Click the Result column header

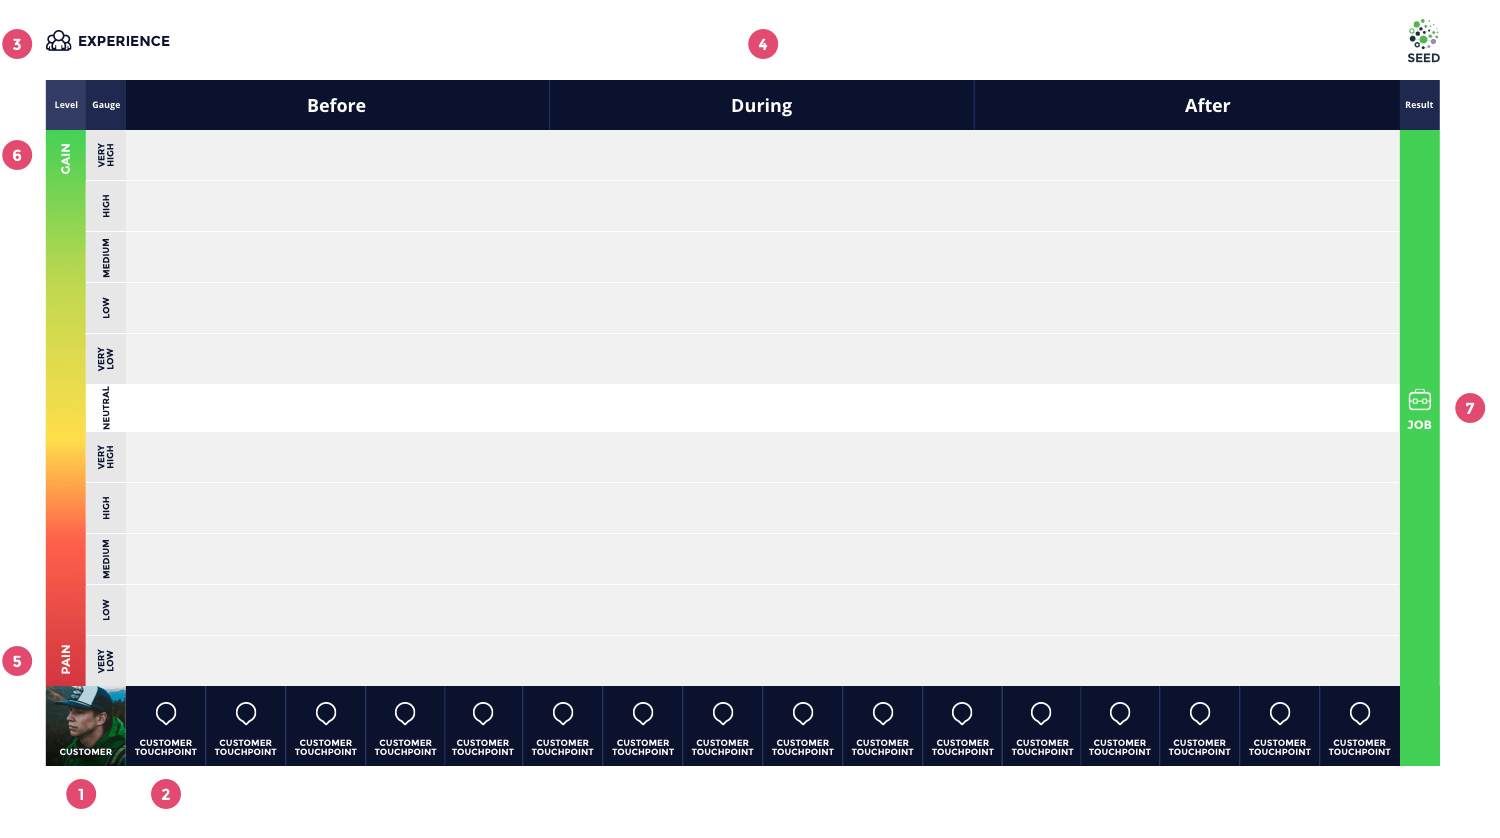[1419, 105]
